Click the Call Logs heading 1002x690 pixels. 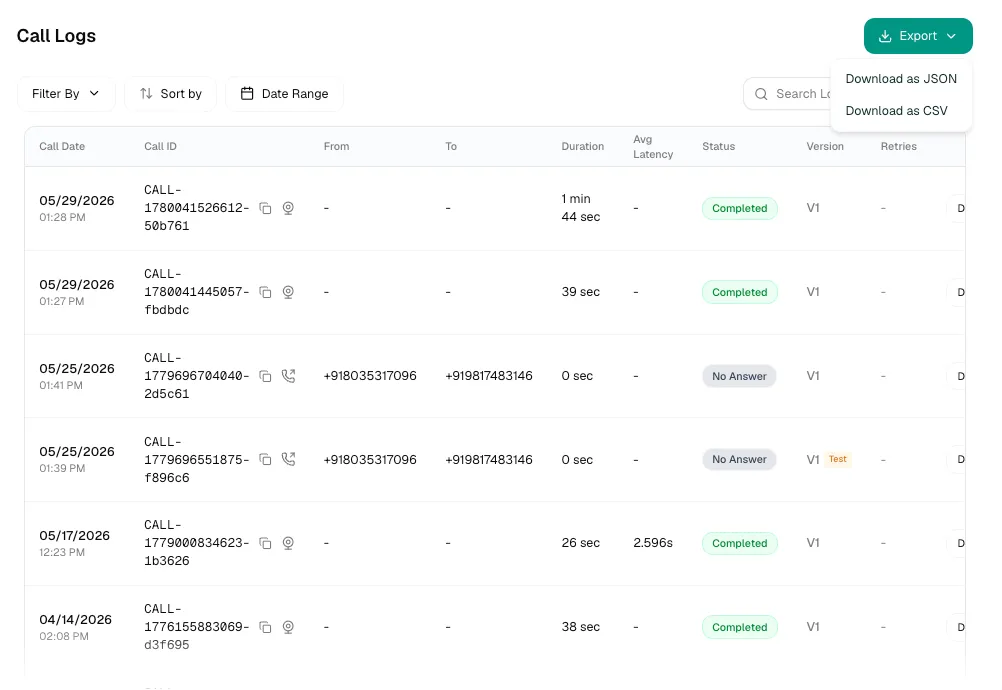[x=56, y=36]
